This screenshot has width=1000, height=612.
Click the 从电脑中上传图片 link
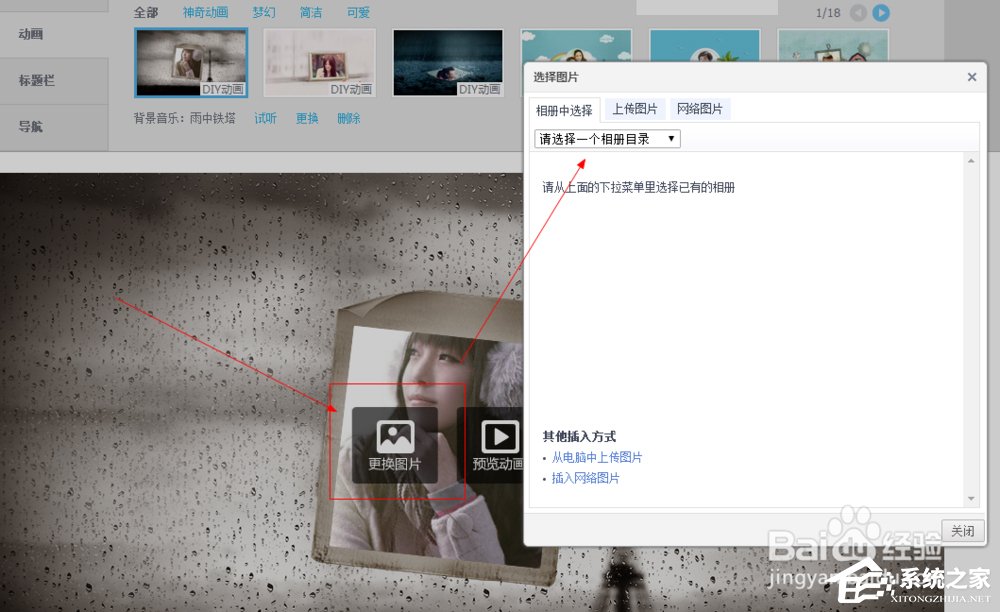[x=595, y=457]
